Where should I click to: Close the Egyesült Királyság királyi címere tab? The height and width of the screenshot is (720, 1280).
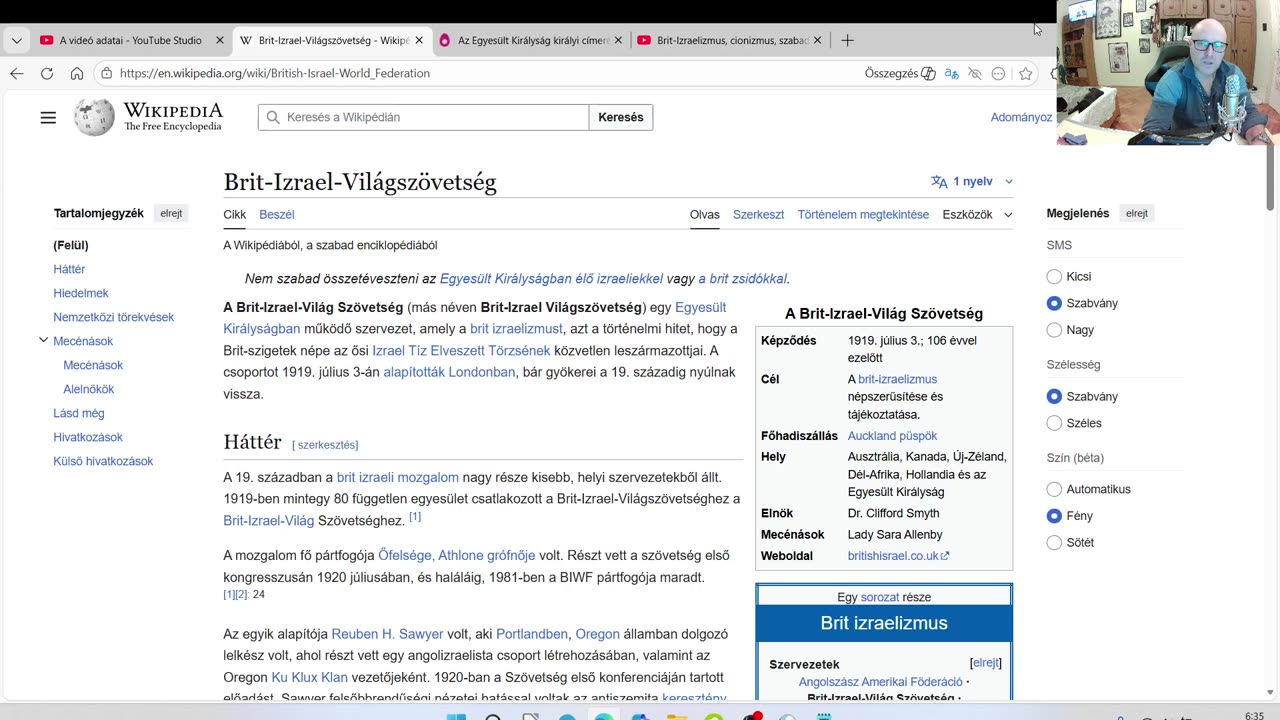[x=618, y=40]
